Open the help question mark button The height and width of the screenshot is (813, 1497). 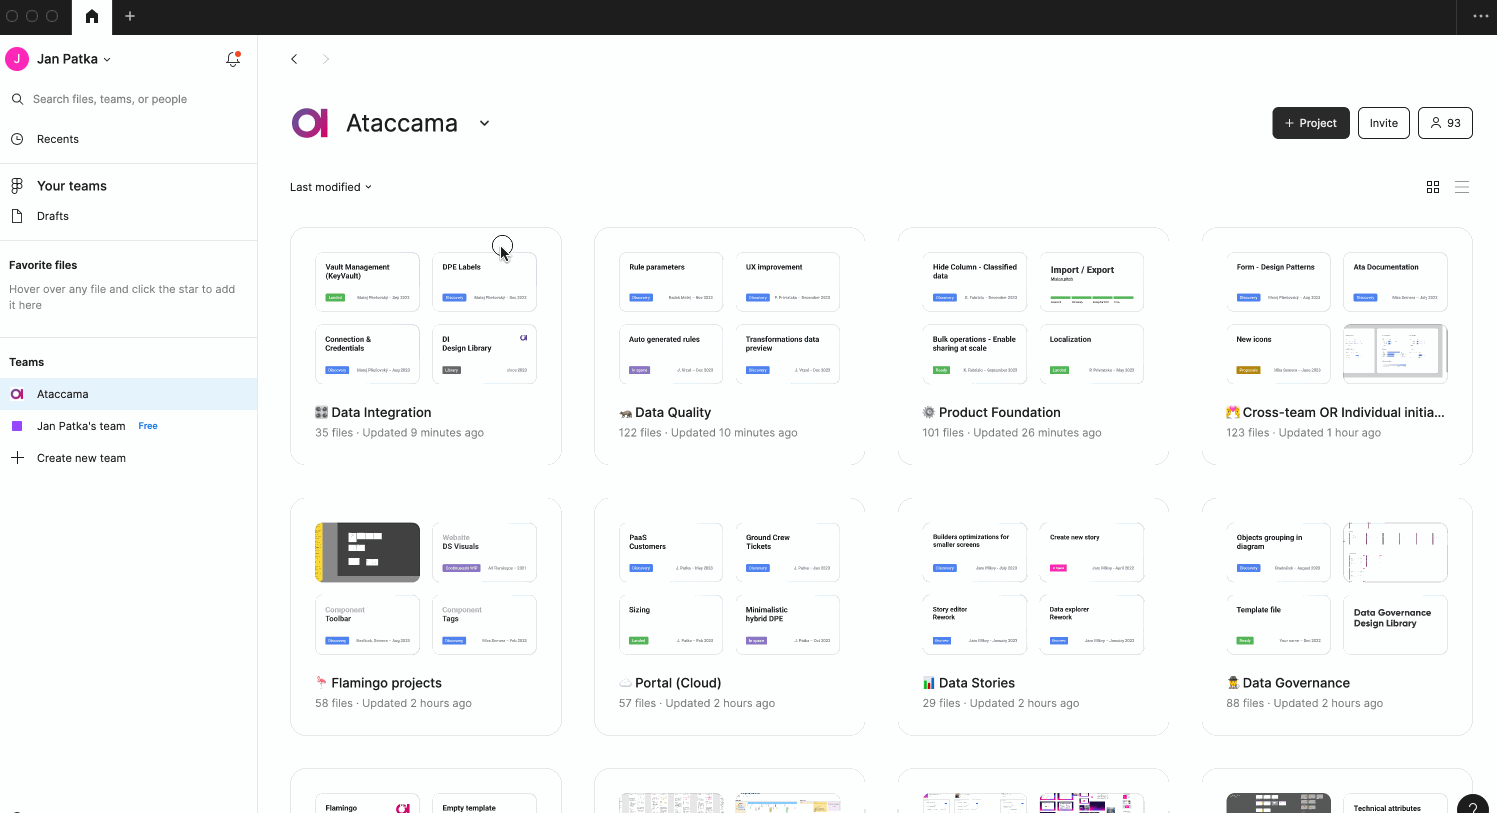pos(1472,804)
